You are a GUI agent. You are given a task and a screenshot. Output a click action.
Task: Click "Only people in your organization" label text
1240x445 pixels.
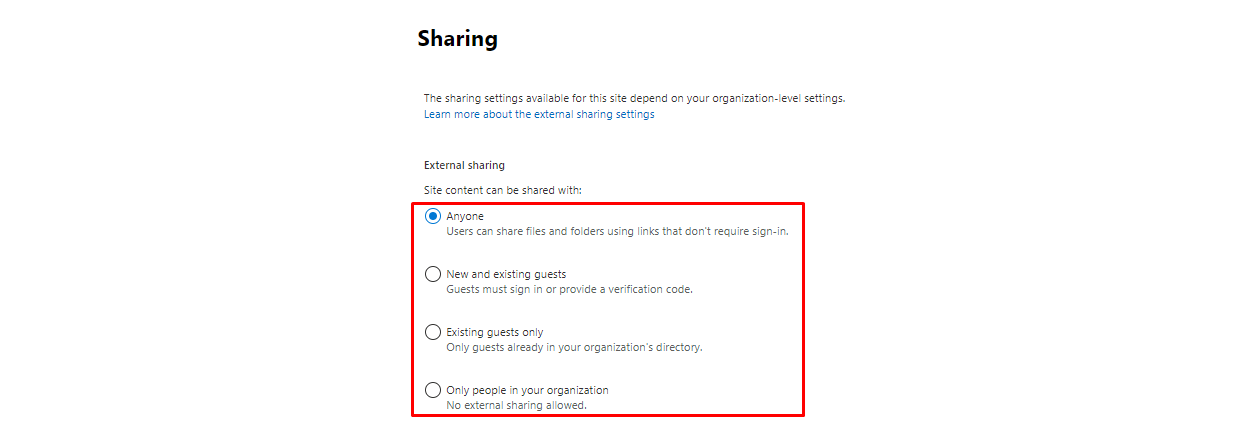[527, 390]
